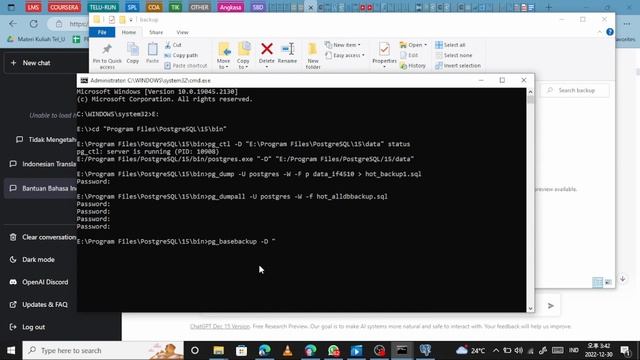
Task: Click the browser refresh button
Action: (33, 24)
